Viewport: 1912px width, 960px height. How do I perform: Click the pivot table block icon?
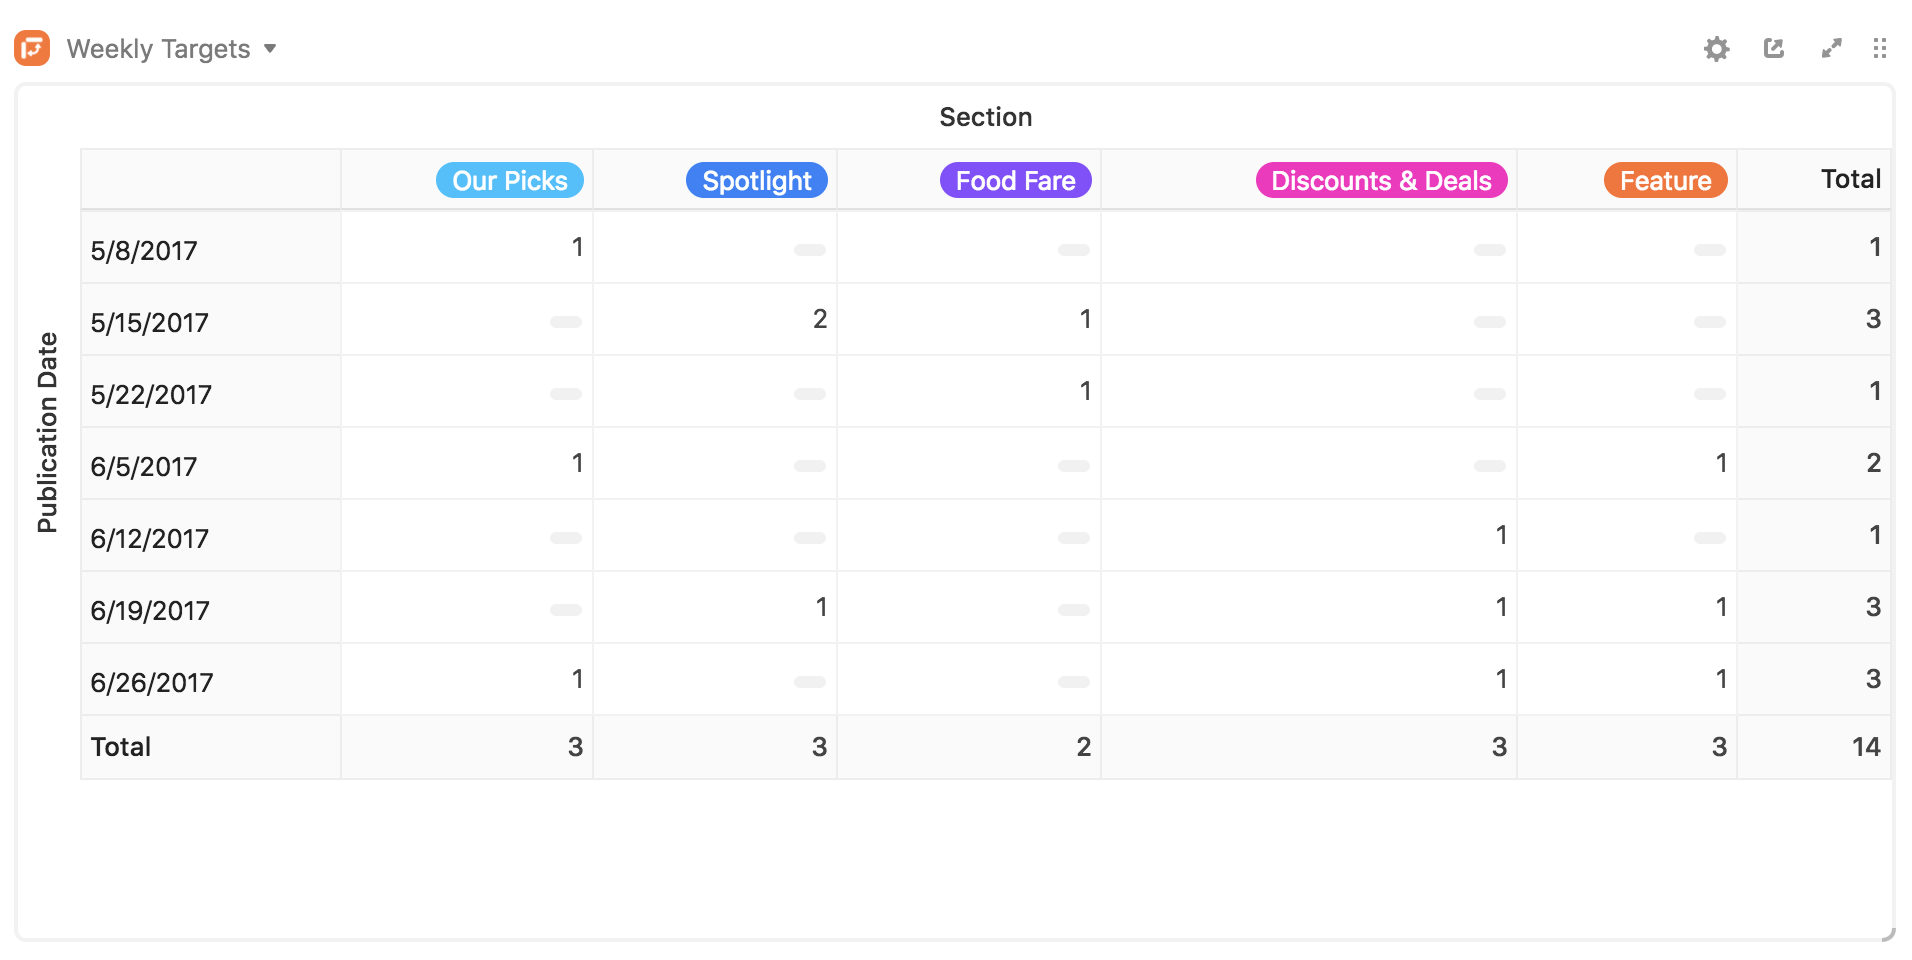[32, 48]
